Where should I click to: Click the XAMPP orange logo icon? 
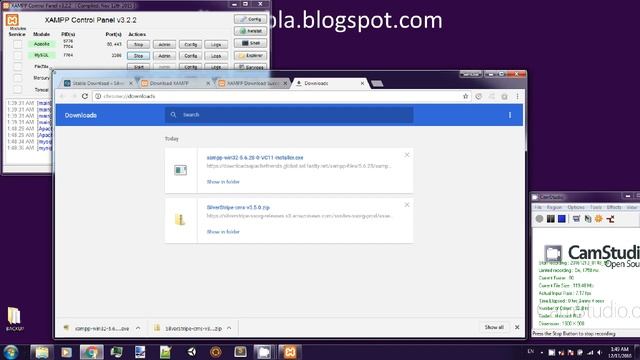tap(12, 20)
